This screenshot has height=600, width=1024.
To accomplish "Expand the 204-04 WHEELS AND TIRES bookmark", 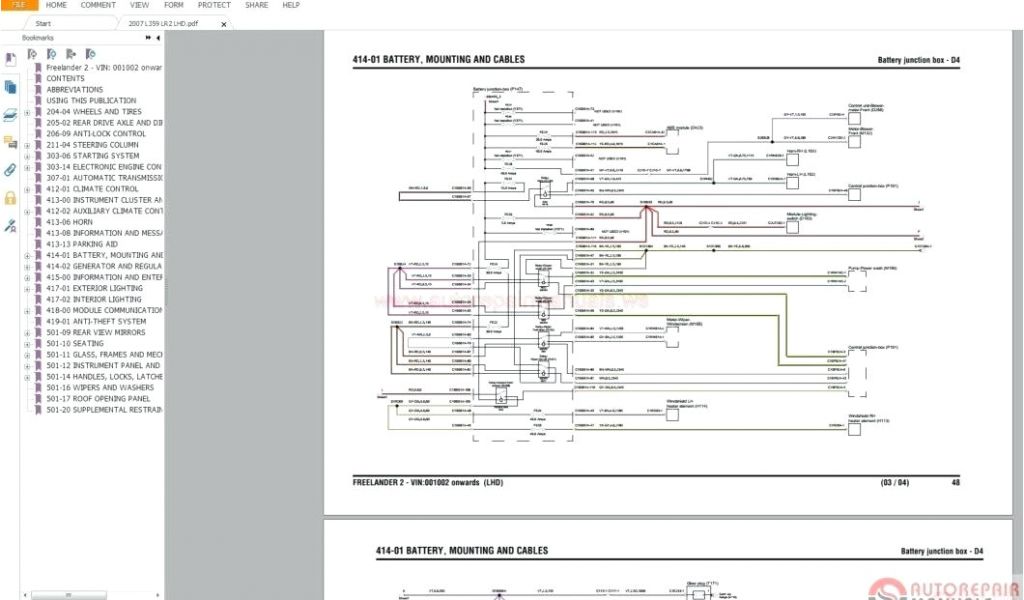I will click(x=28, y=112).
